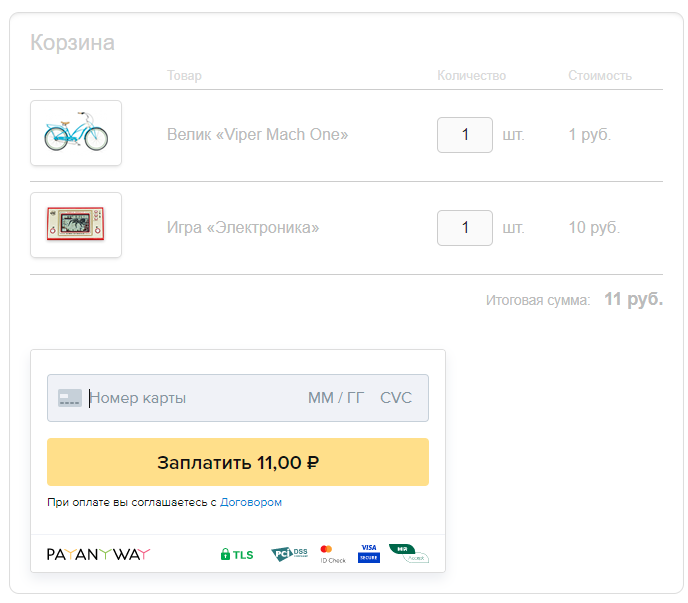The width and height of the screenshot is (688, 603).
Task: Open the Договором agreement link
Action: (251, 502)
